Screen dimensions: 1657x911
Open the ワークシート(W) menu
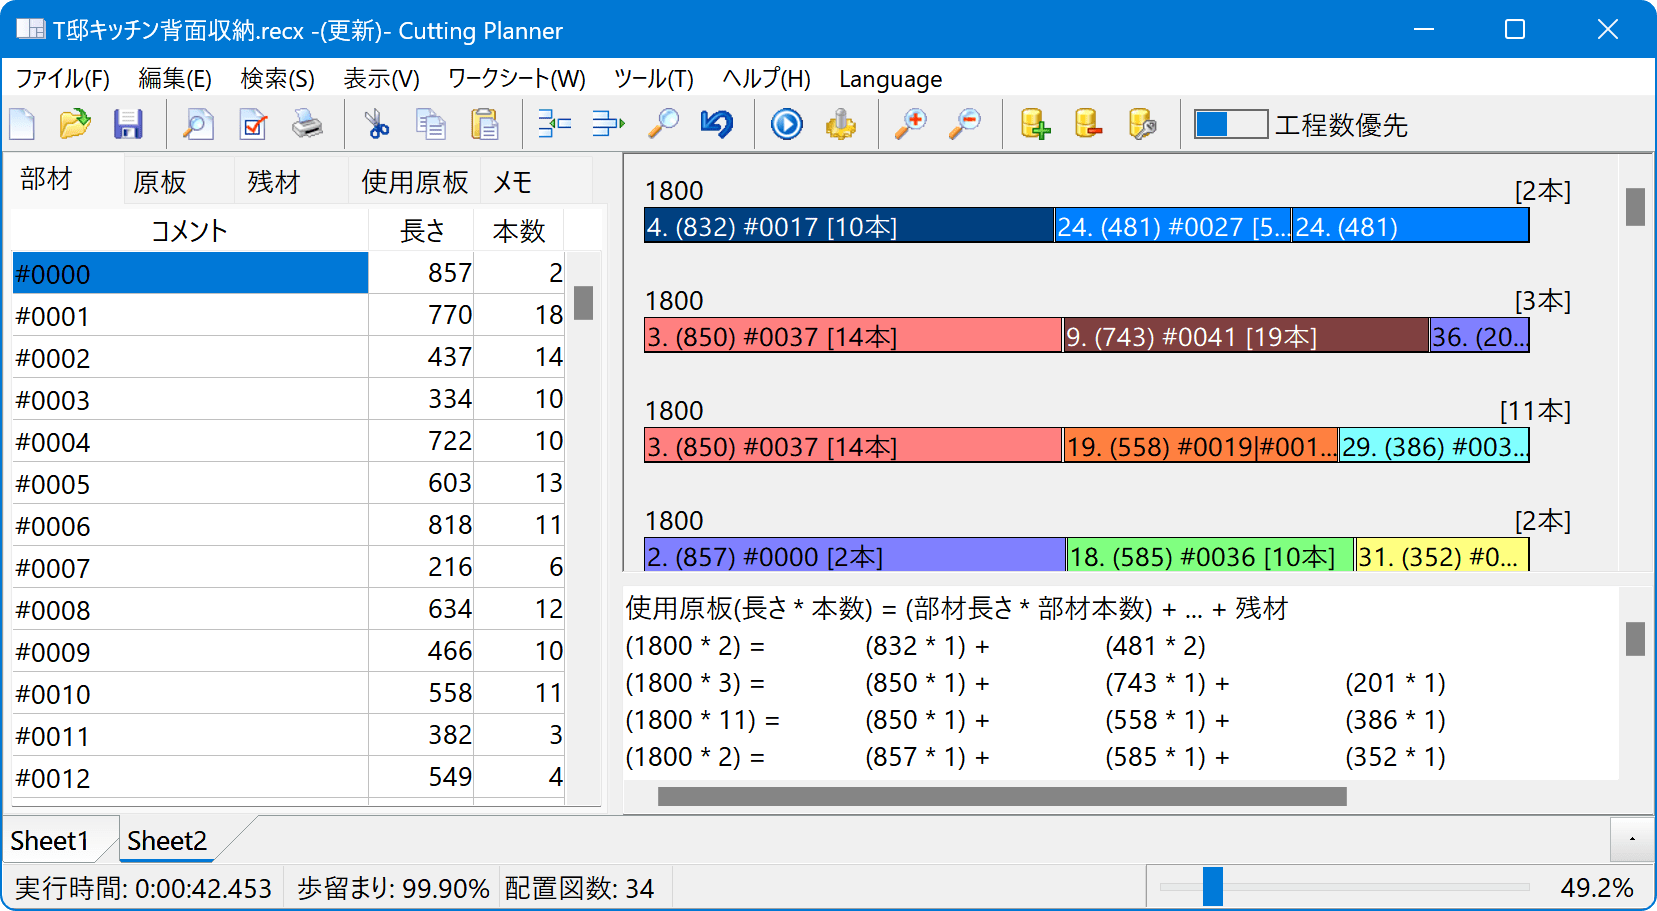(x=516, y=79)
